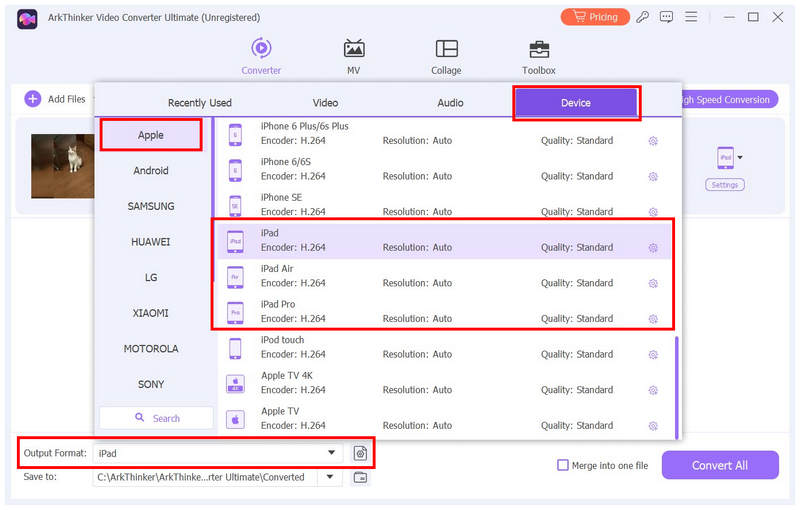
Task: Click the ArkThinker app logo
Action: (x=27, y=19)
